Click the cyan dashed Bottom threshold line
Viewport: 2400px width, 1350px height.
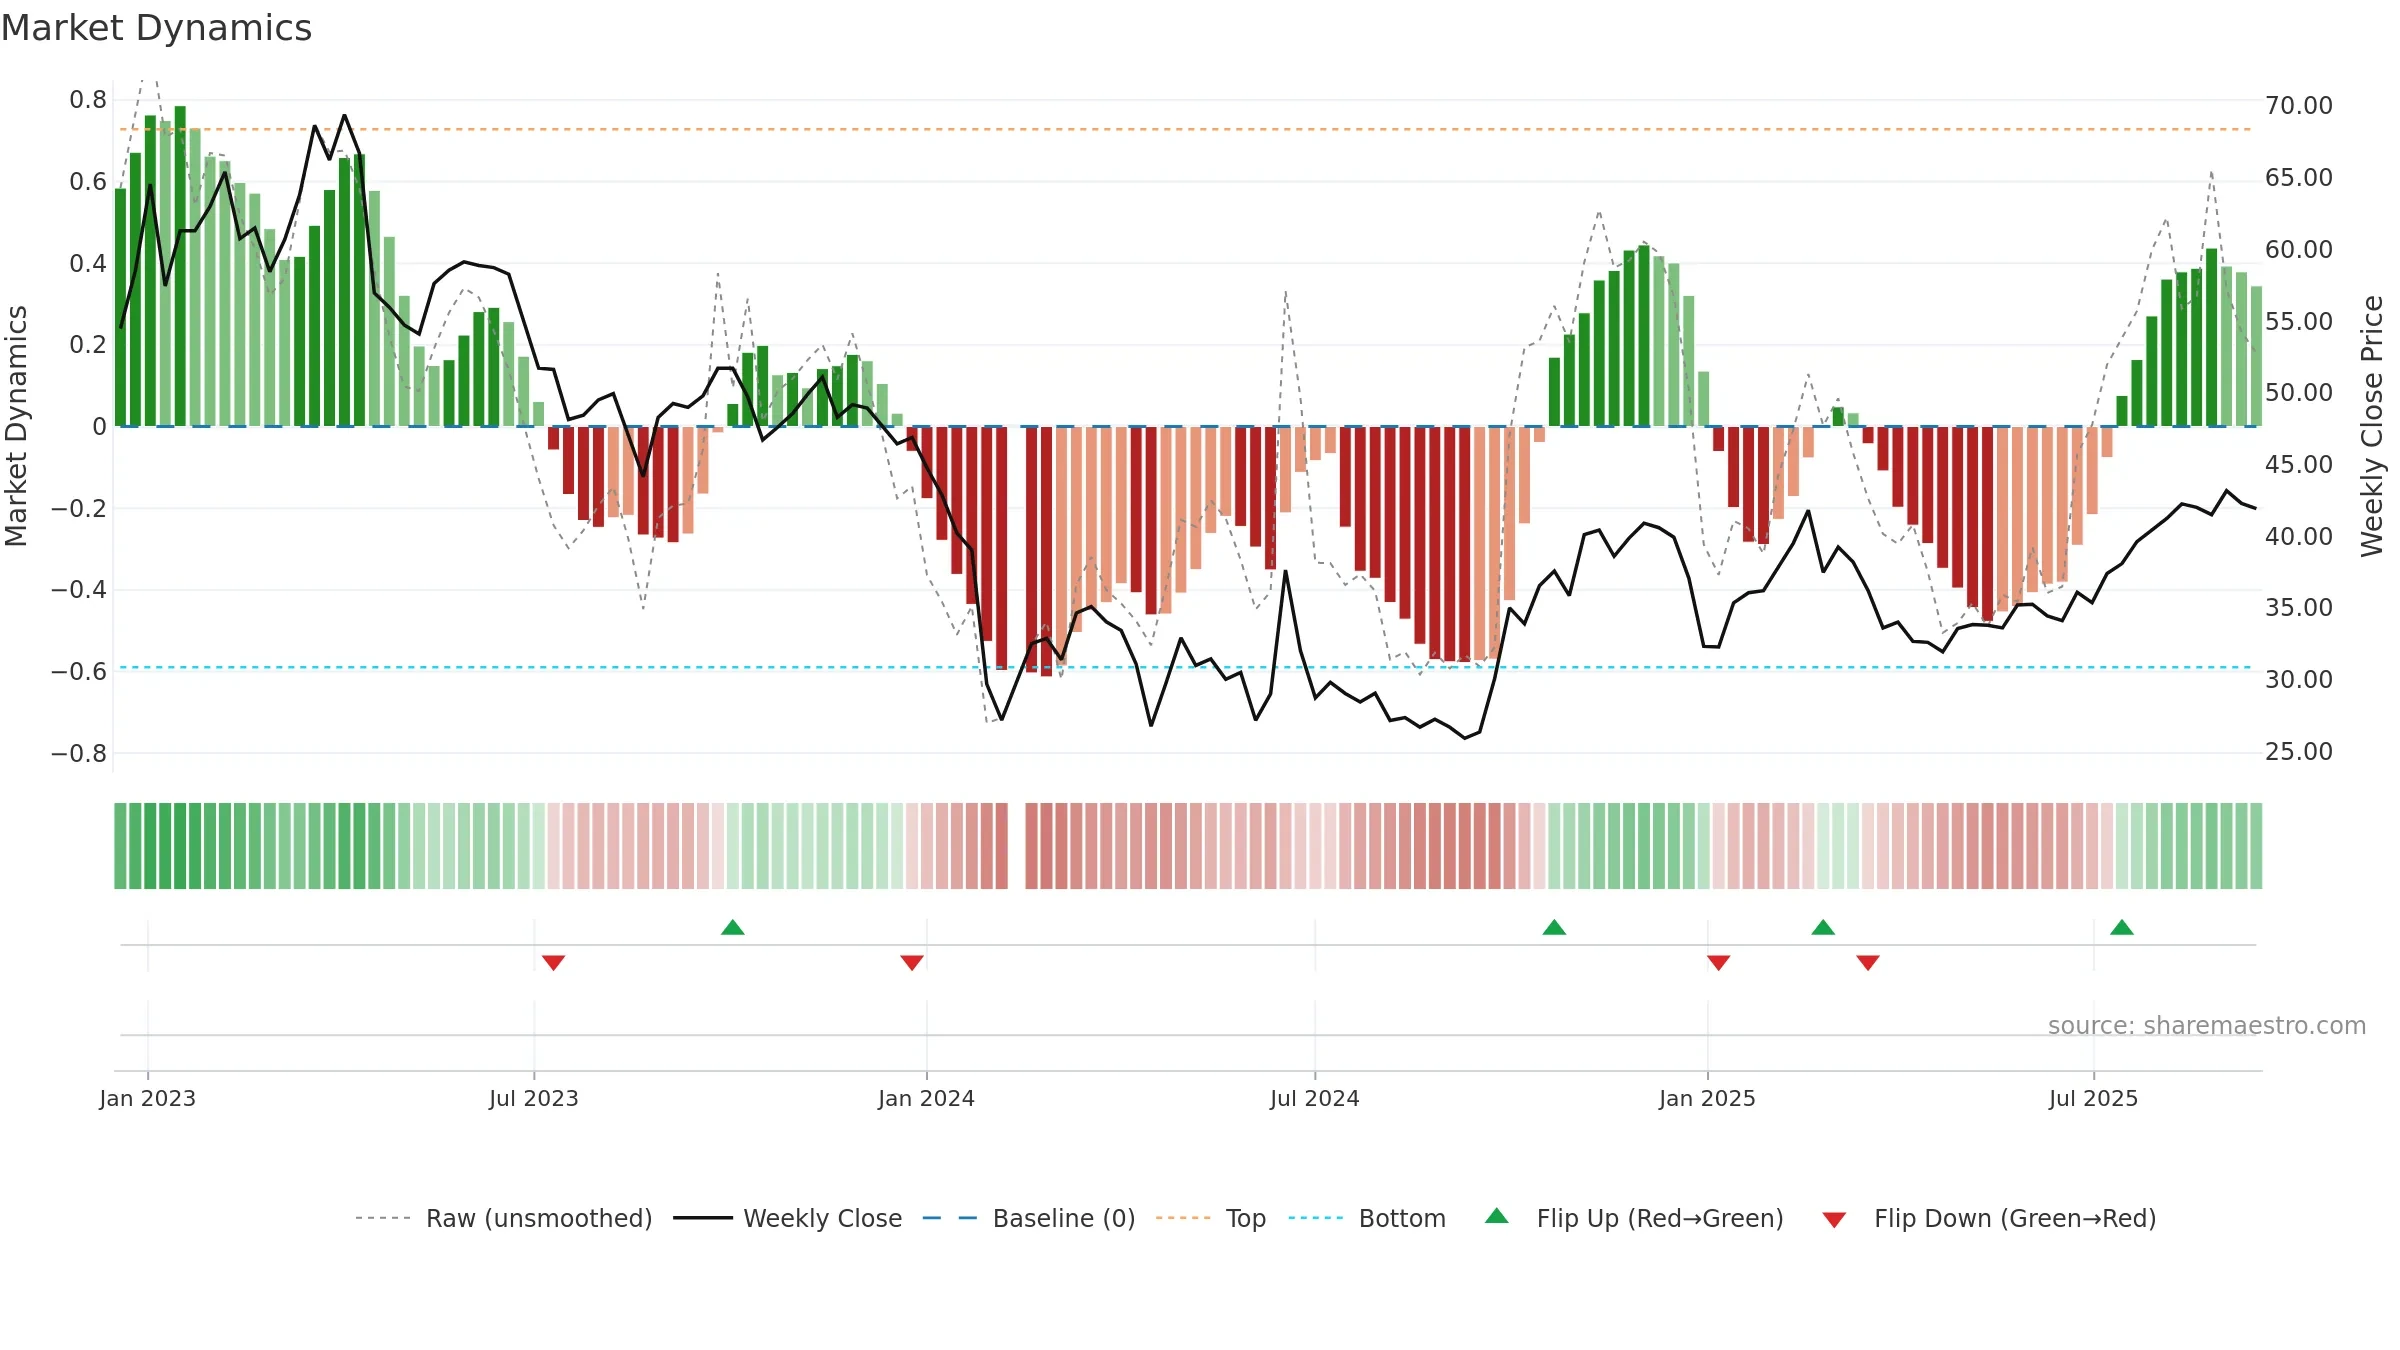[x=1185, y=667]
